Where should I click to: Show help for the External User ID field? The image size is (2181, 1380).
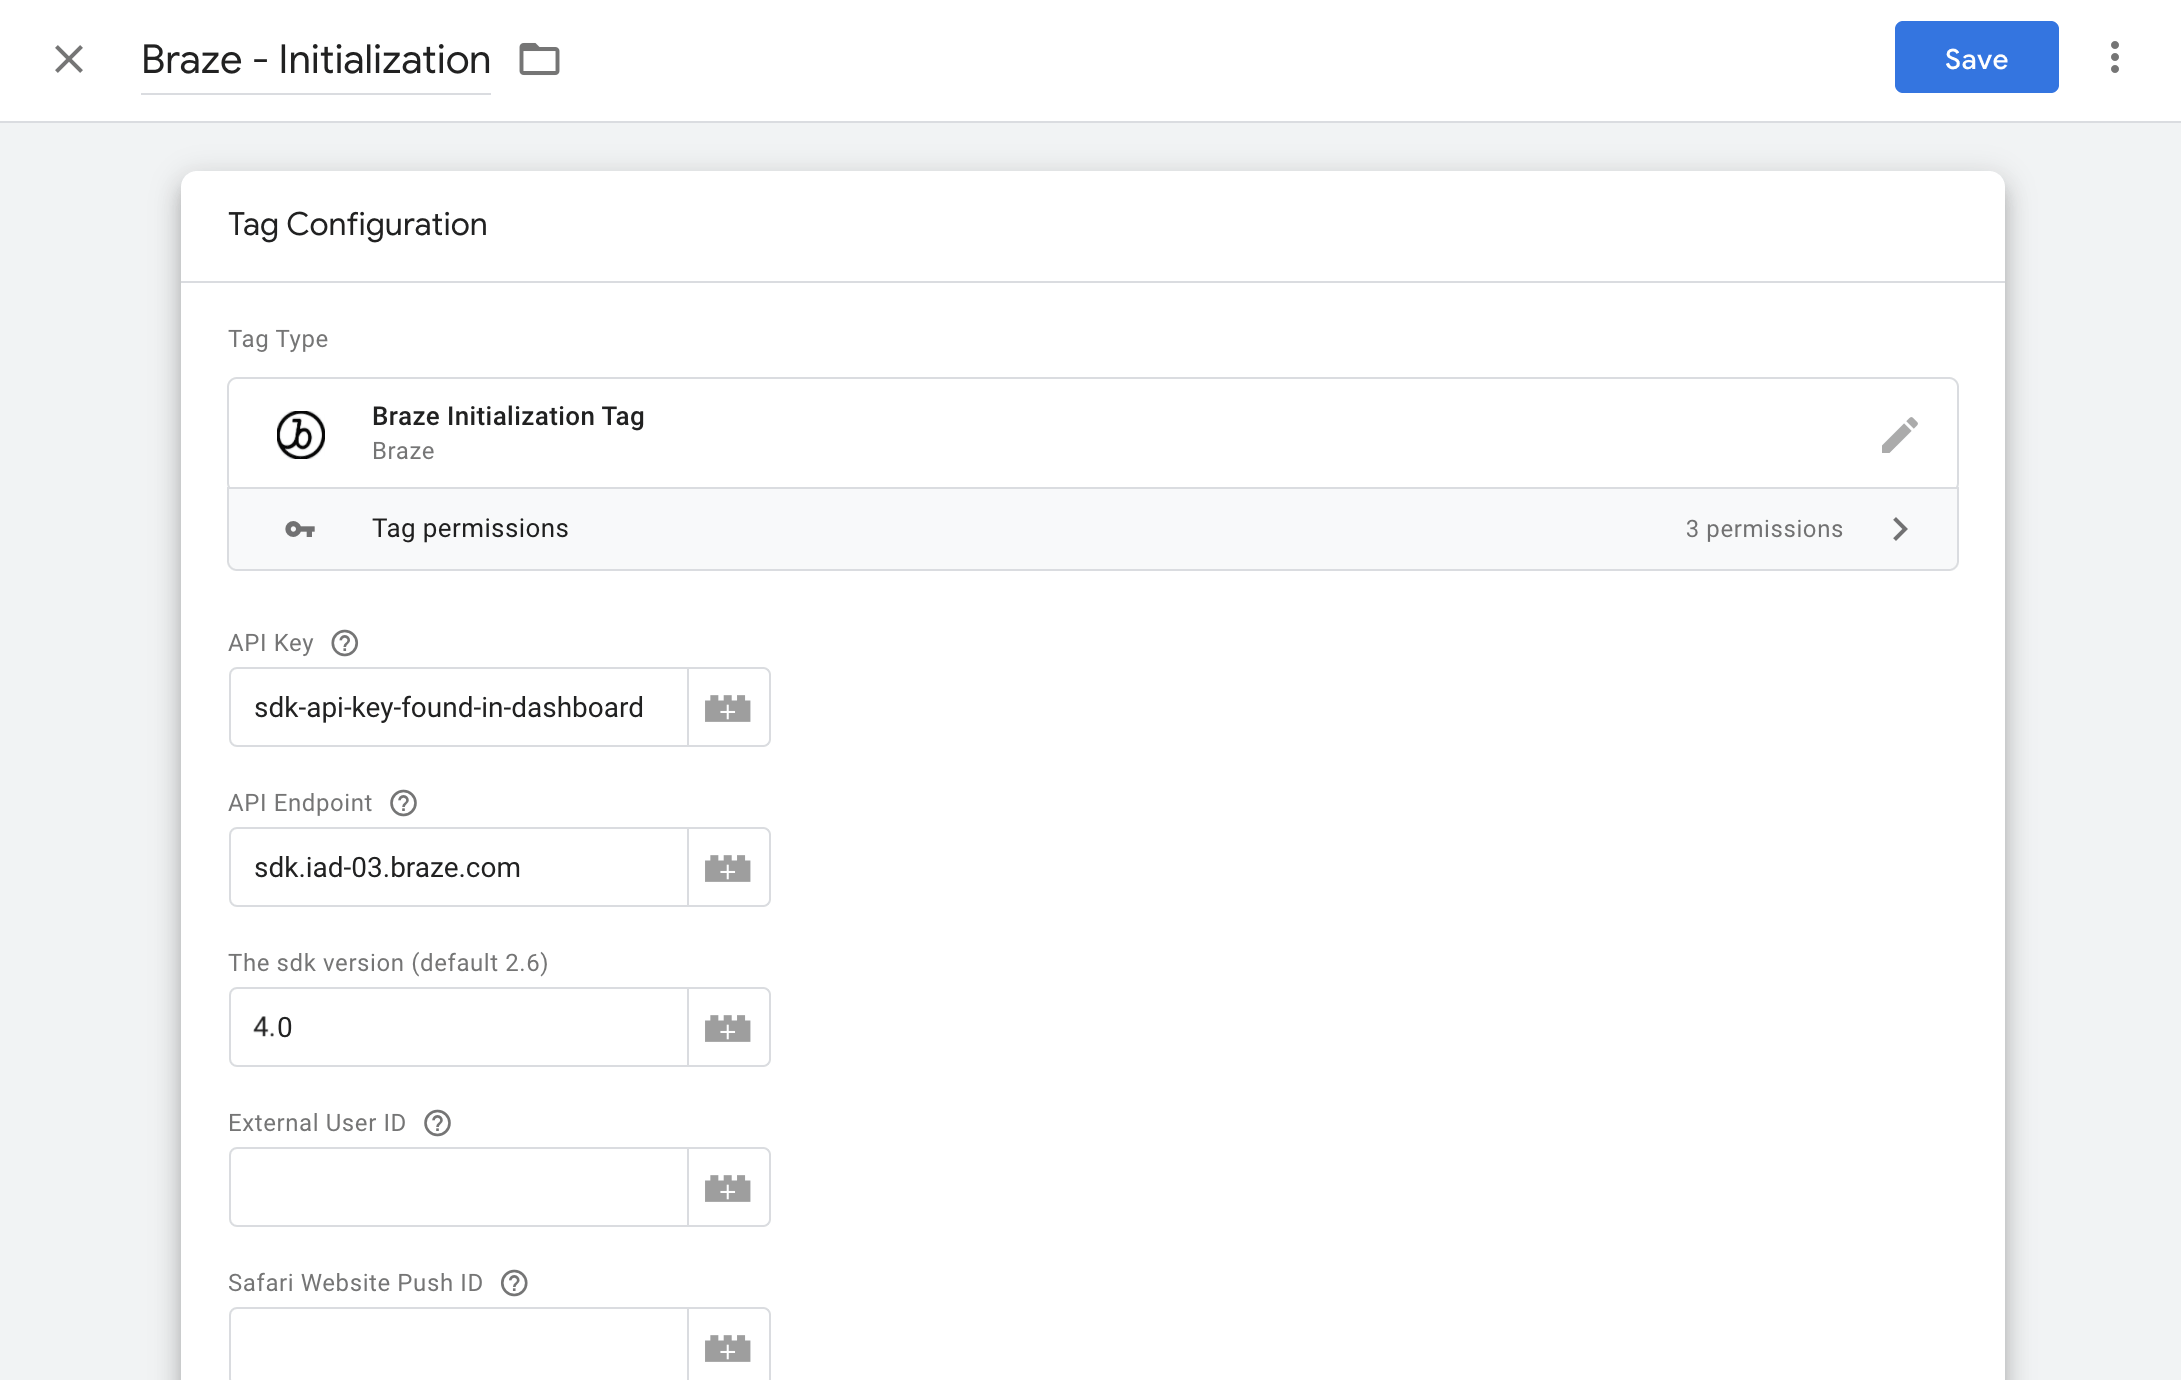pos(438,1123)
